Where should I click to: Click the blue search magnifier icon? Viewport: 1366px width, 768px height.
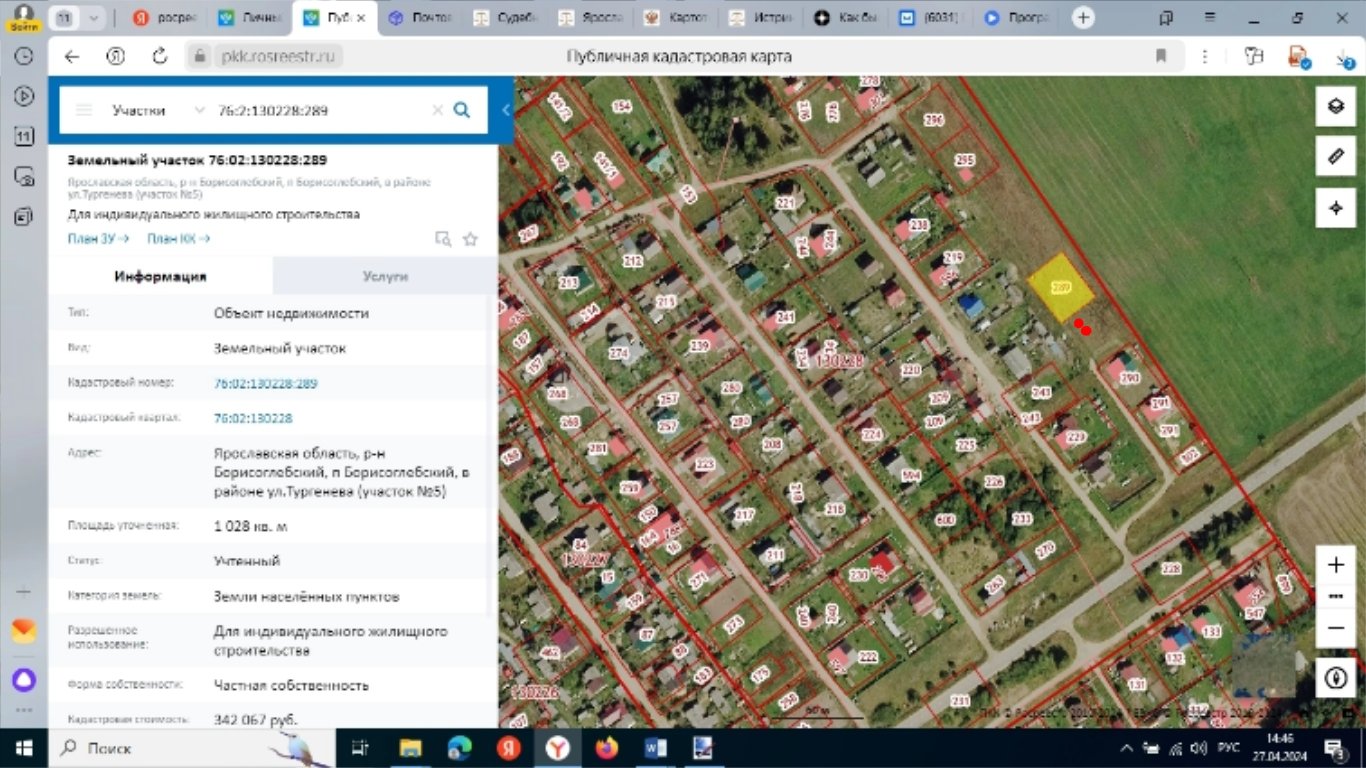461,110
